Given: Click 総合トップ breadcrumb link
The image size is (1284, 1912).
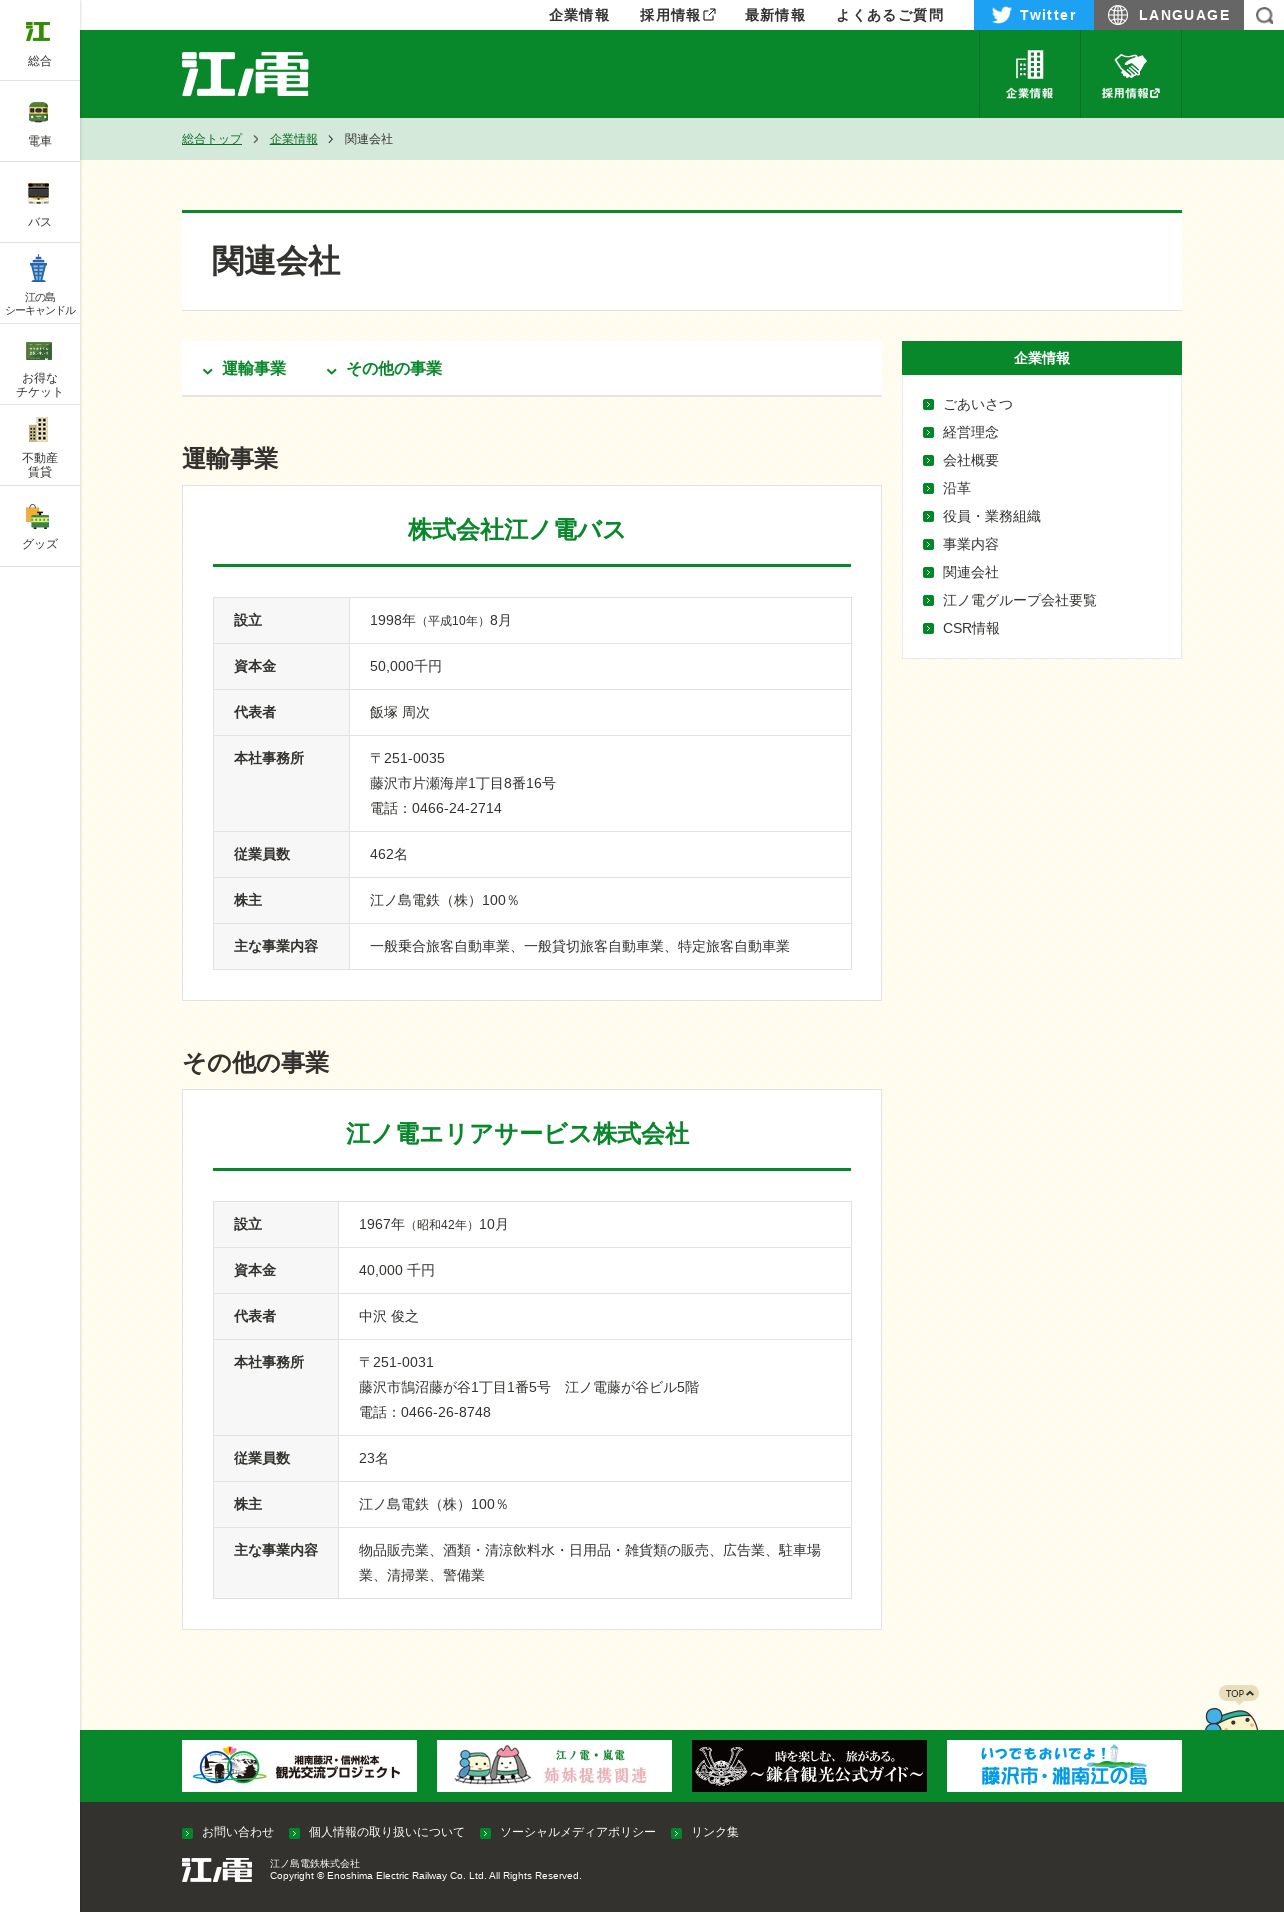Looking at the screenshot, I should coord(212,139).
